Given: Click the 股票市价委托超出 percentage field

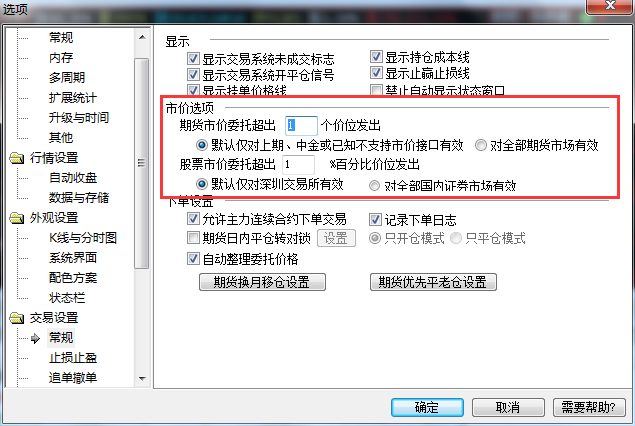Looking at the screenshot, I should click(x=298, y=165).
